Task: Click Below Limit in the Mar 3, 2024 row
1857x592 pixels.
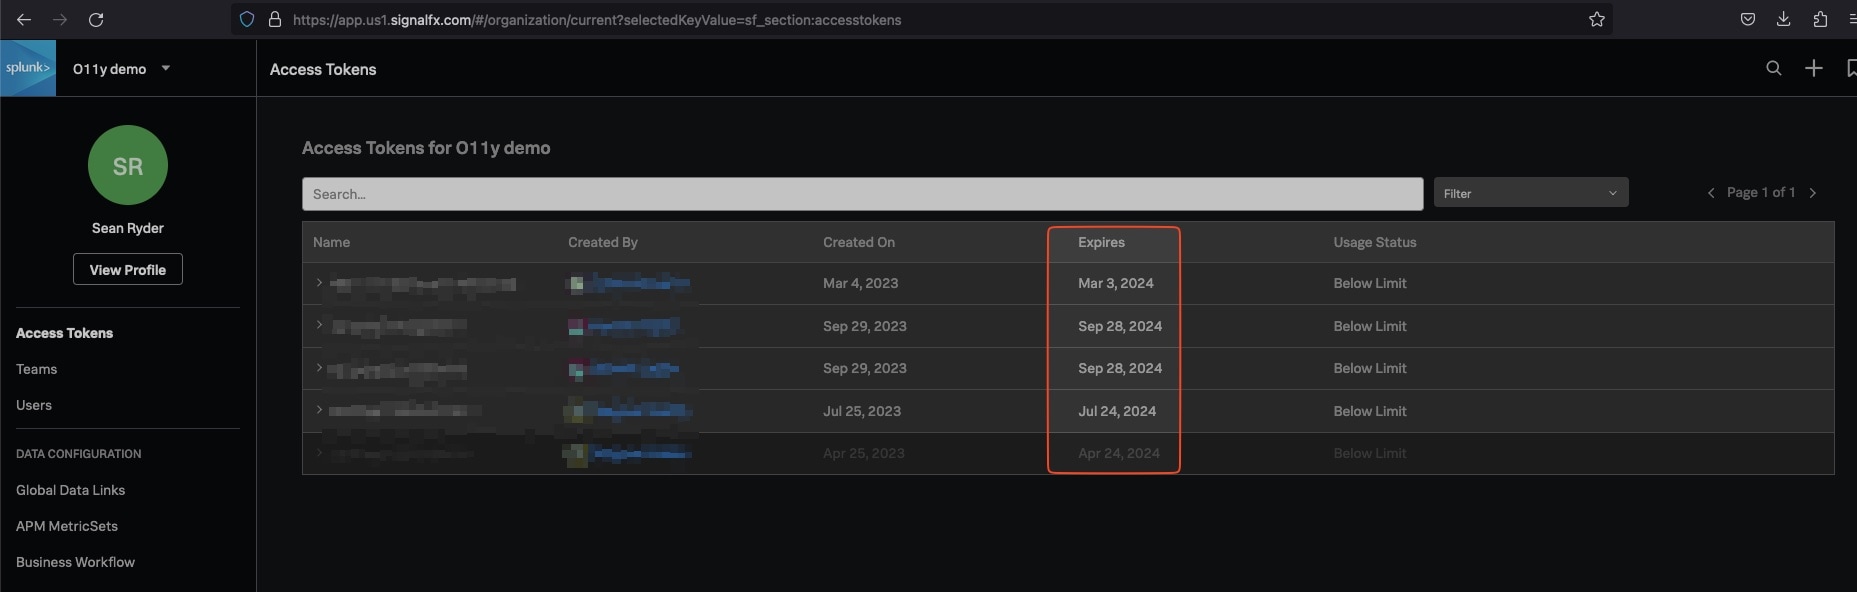Action: tap(1370, 283)
